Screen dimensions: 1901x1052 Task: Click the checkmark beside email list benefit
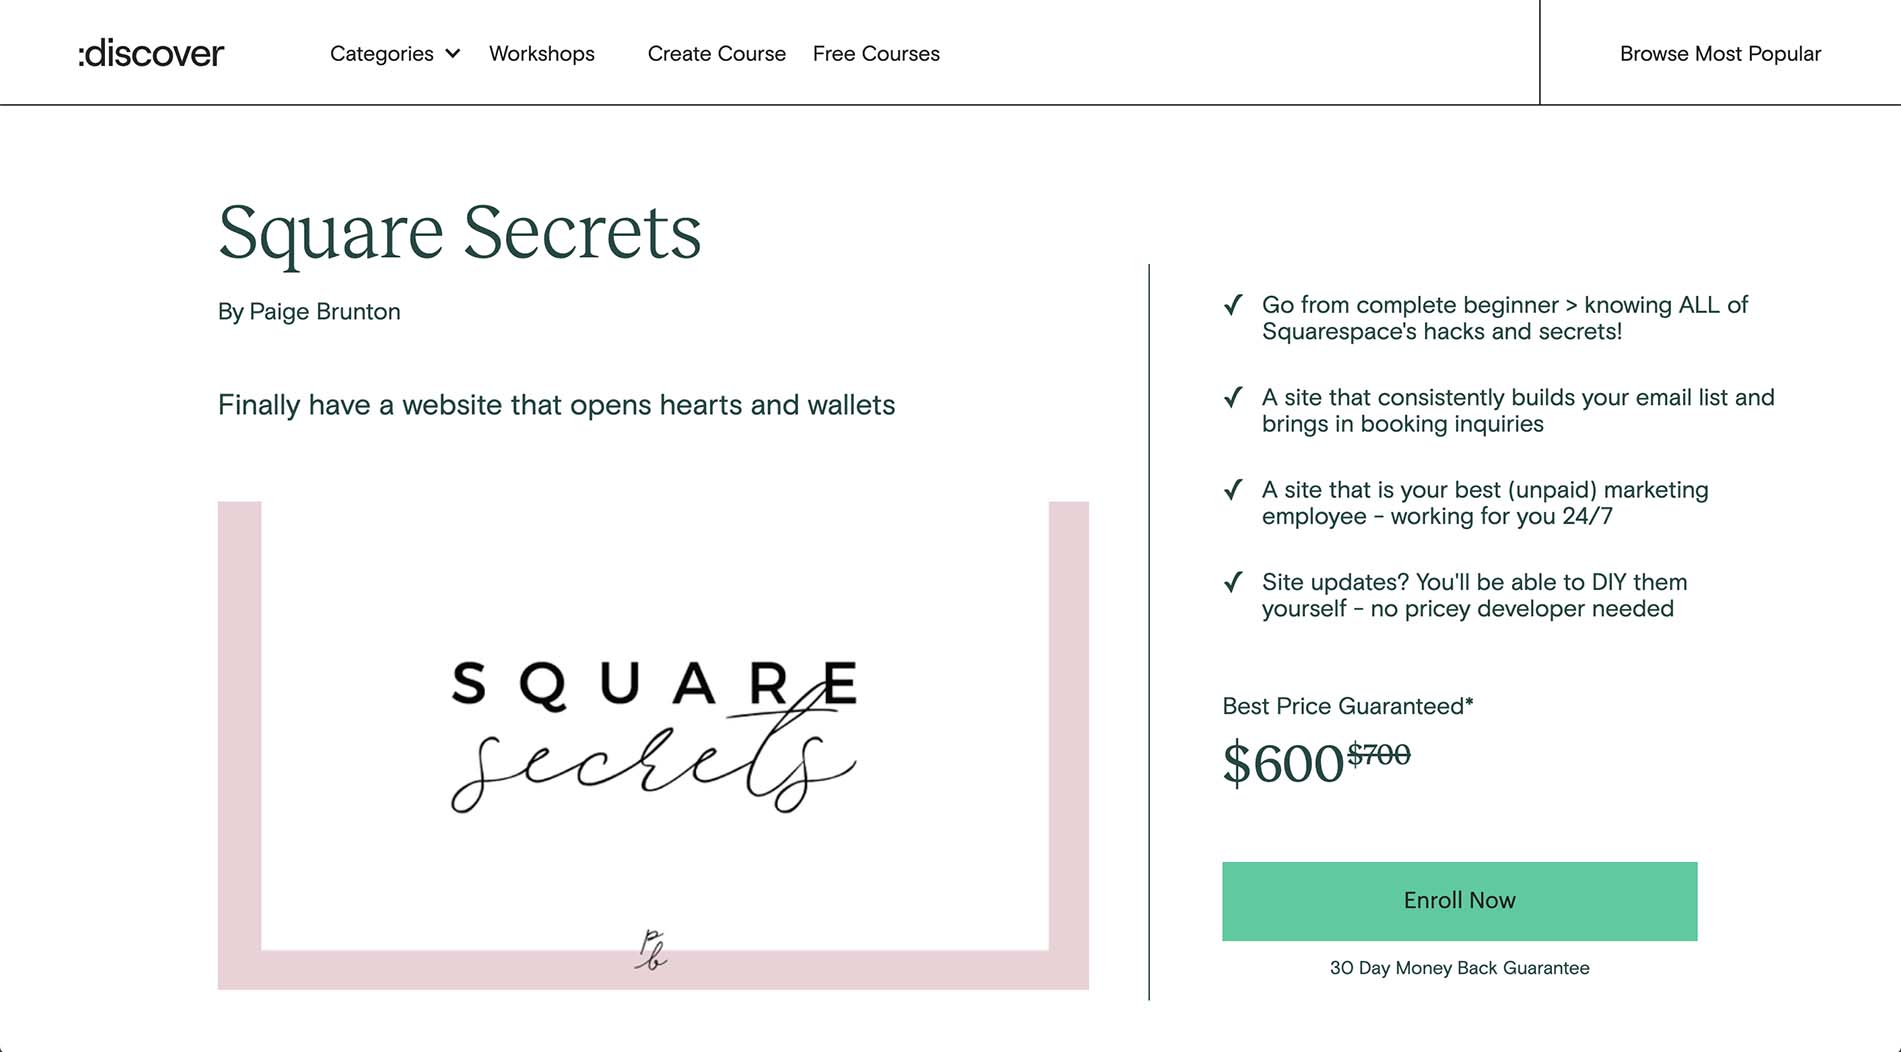tap(1233, 398)
